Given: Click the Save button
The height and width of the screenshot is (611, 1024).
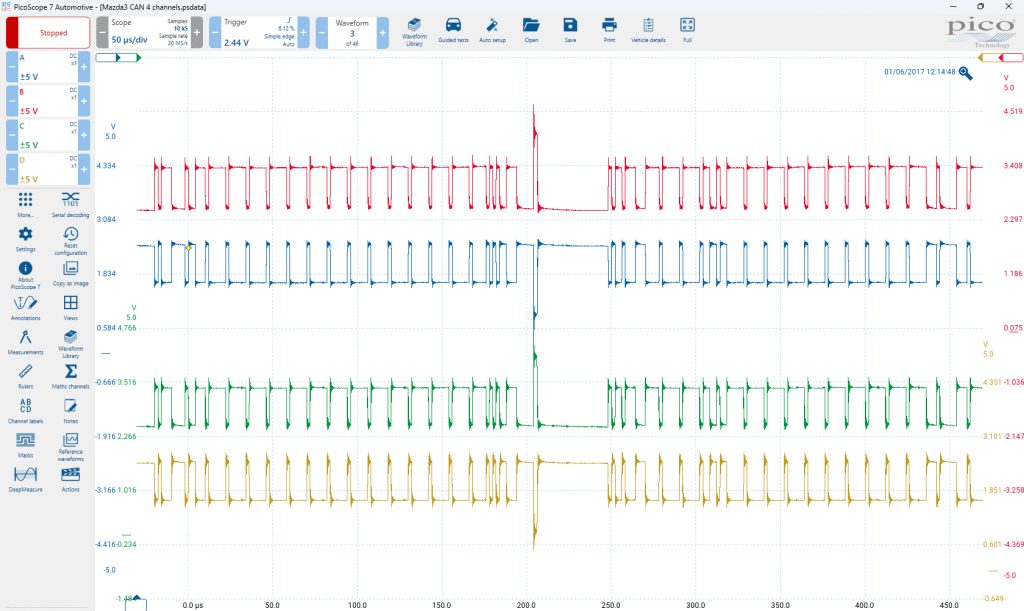Looking at the screenshot, I should 570,31.
